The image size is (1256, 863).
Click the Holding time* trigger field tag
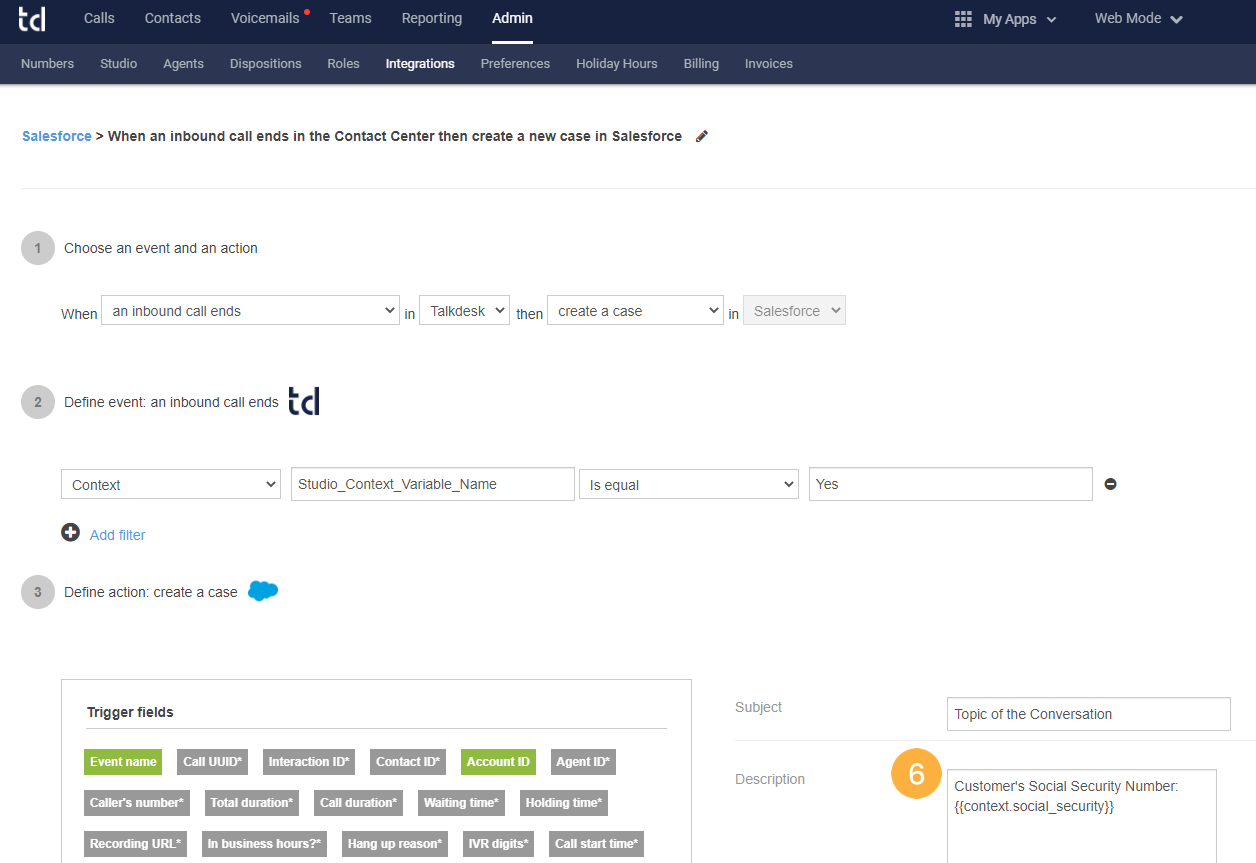pos(564,803)
